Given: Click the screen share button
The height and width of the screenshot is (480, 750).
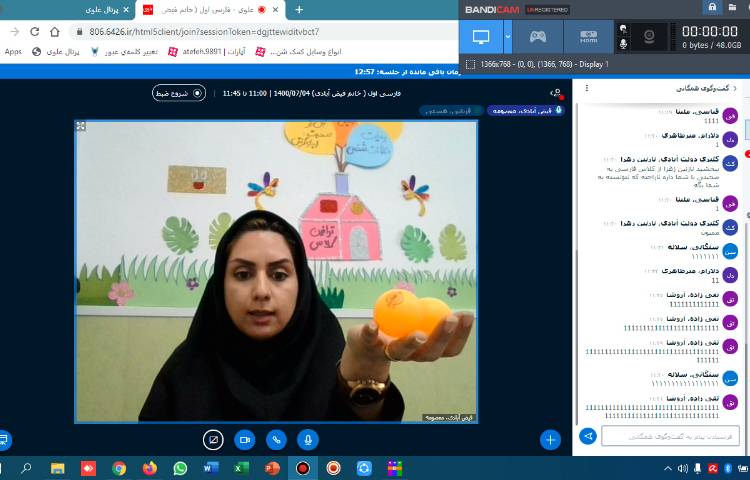Looking at the screenshot, I should [x=212, y=439].
